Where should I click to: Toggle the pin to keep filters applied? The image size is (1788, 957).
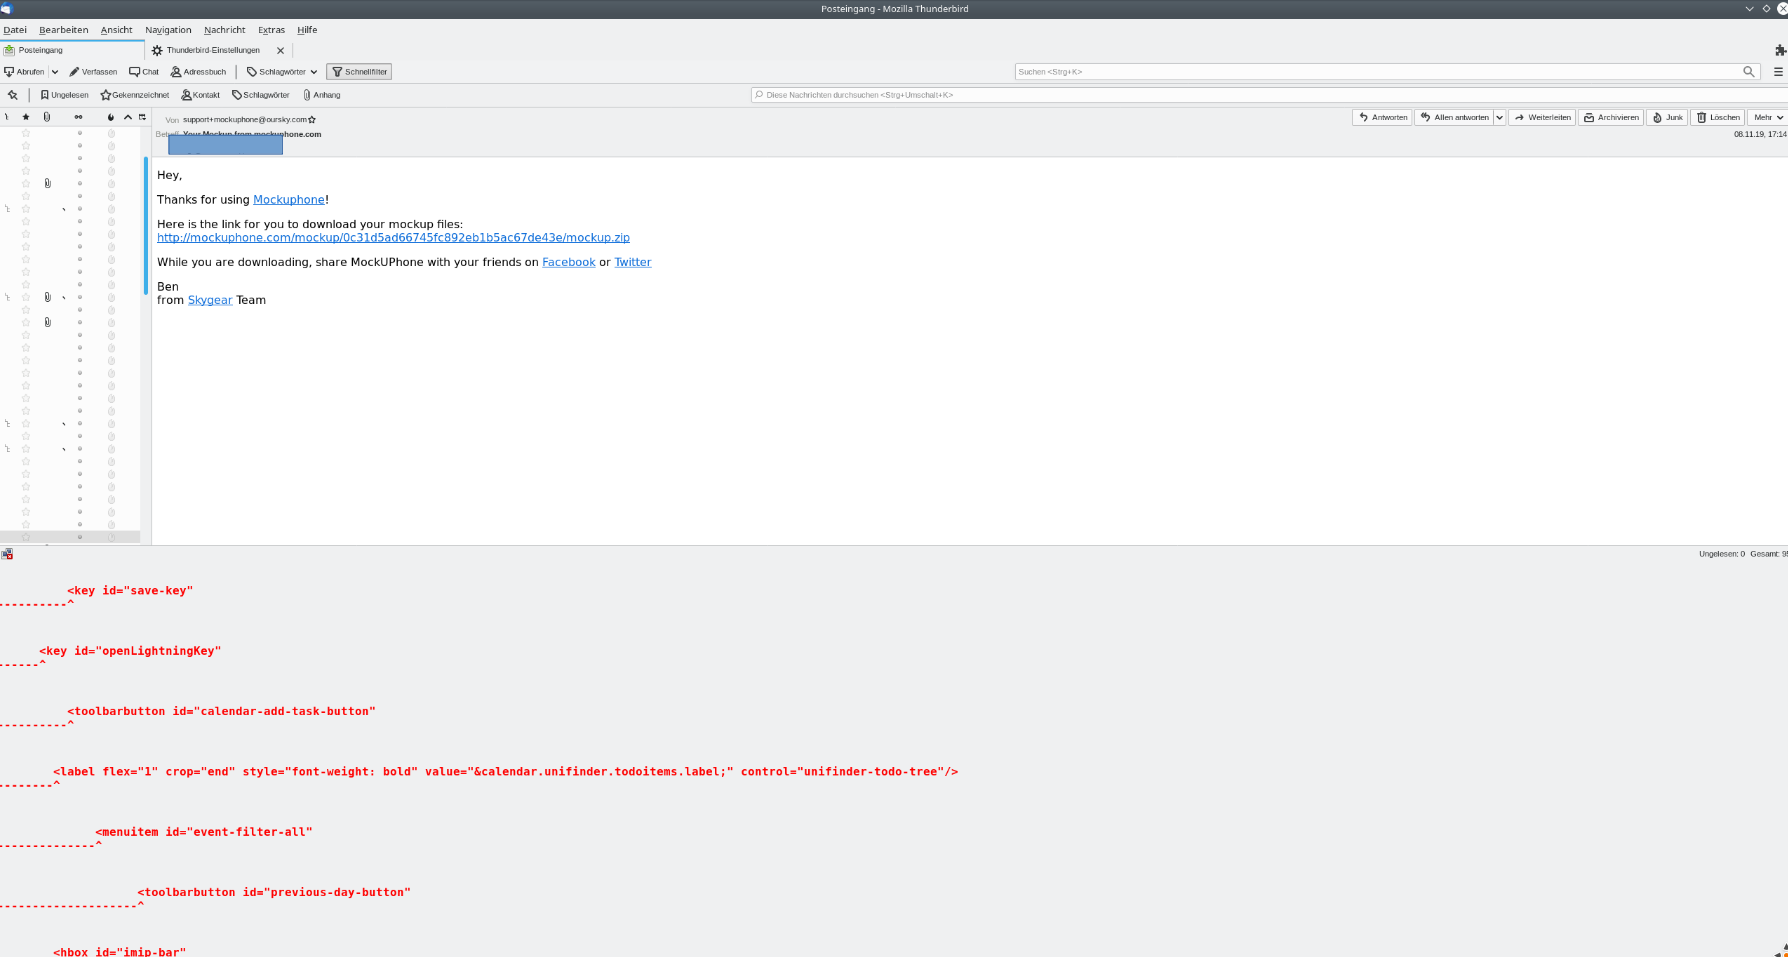point(13,95)
